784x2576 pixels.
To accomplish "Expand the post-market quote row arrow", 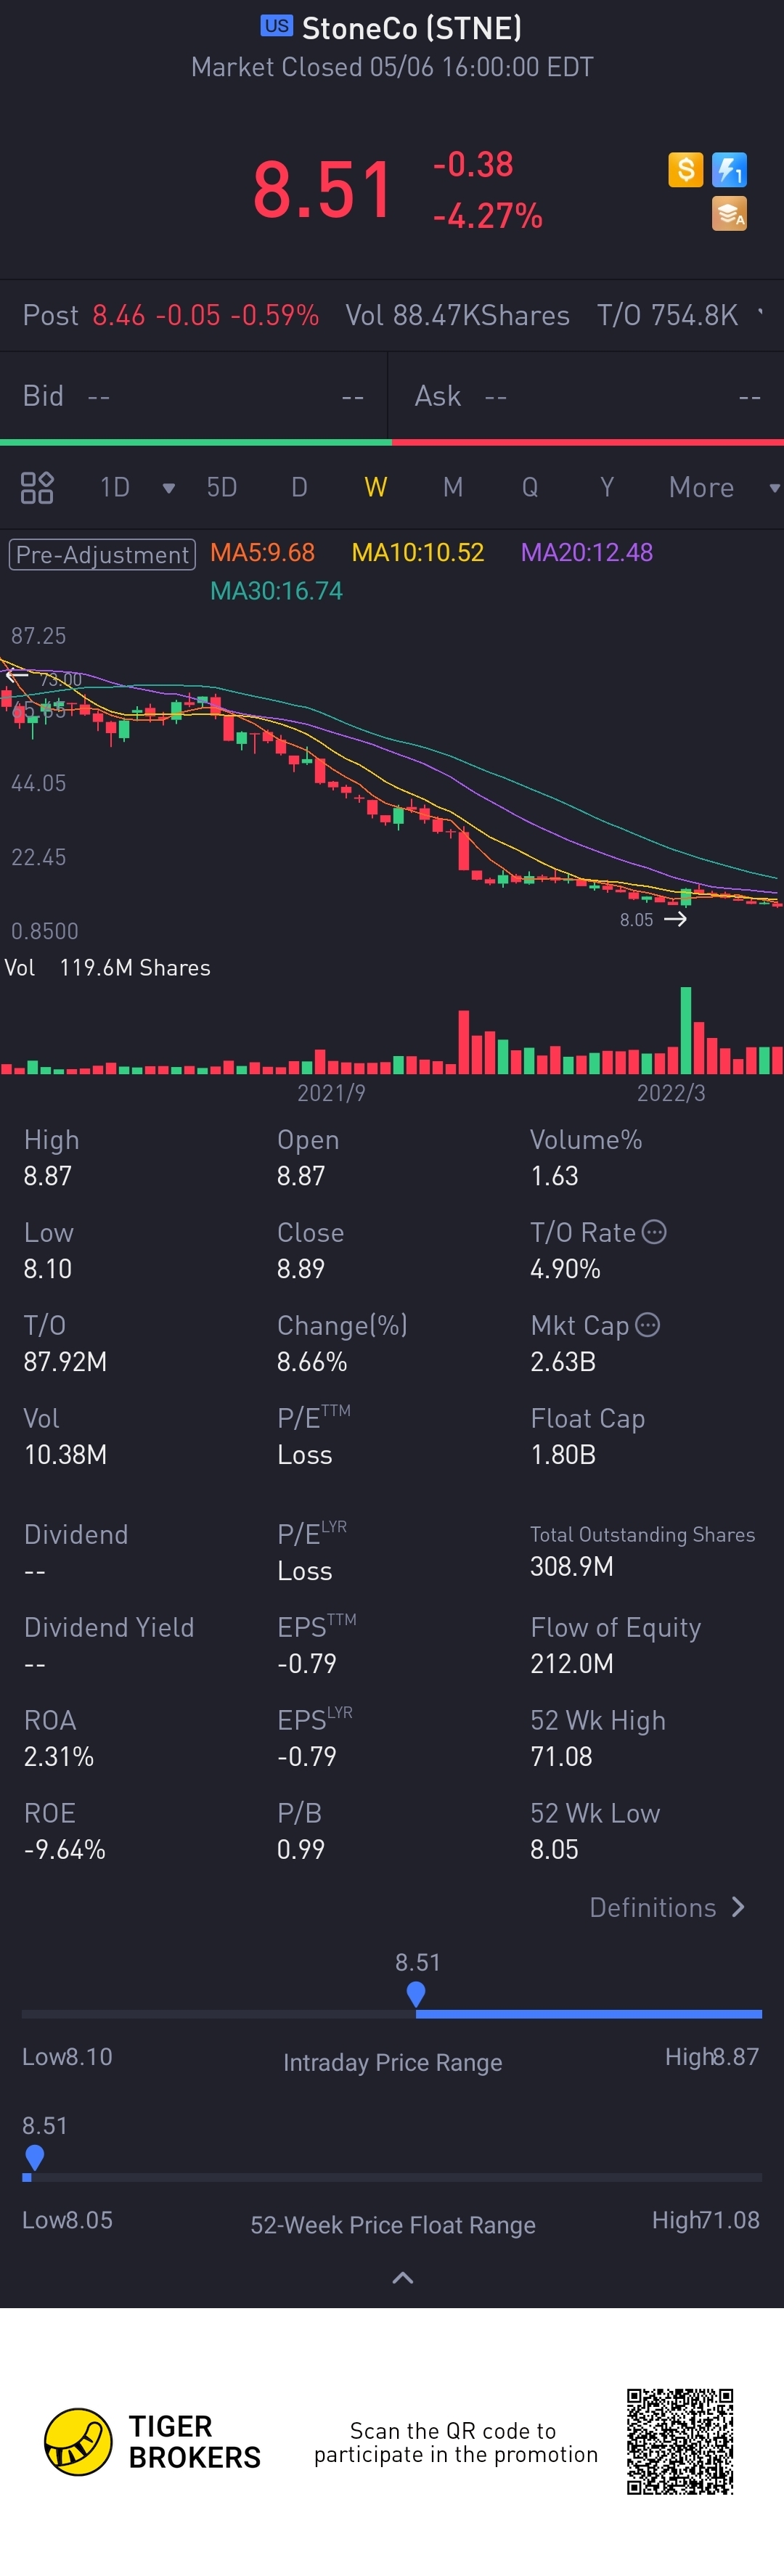I will coord(761,314).
